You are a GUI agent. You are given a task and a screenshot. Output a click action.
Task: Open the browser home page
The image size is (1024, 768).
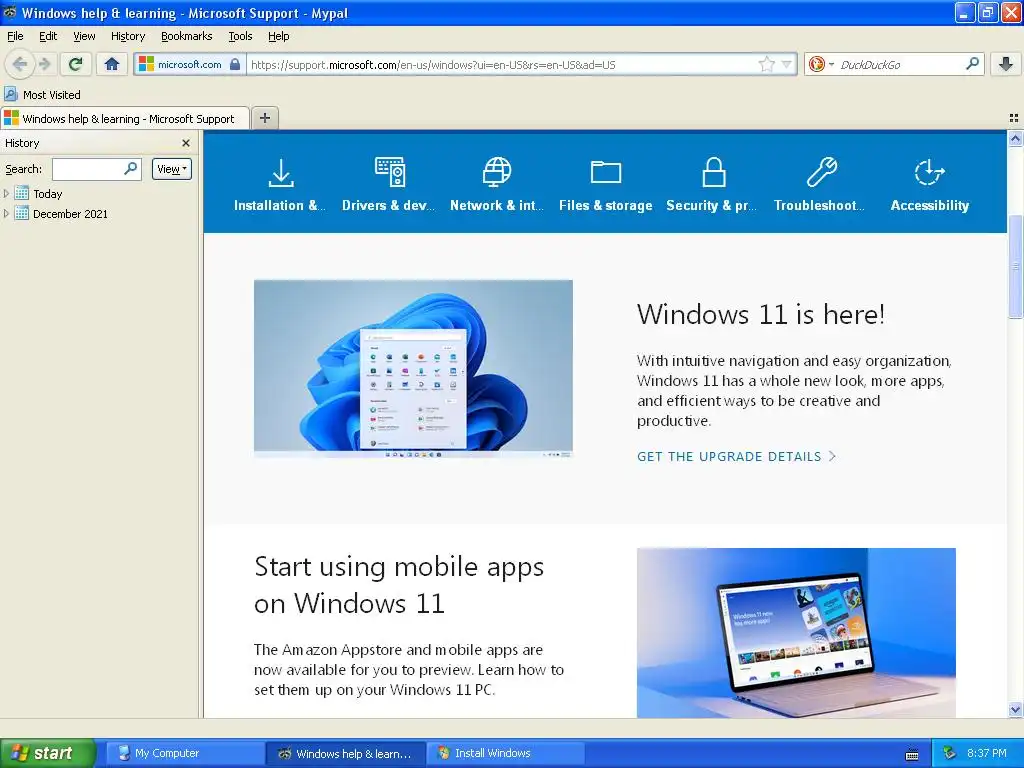(112, 64)
